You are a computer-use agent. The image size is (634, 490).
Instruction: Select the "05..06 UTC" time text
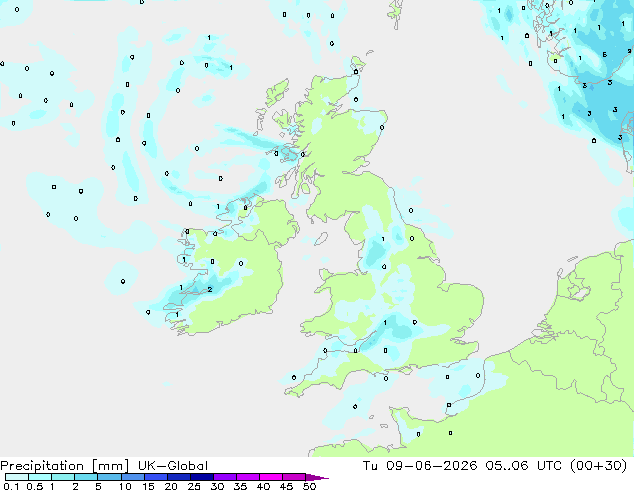click(x=524, y=466)
